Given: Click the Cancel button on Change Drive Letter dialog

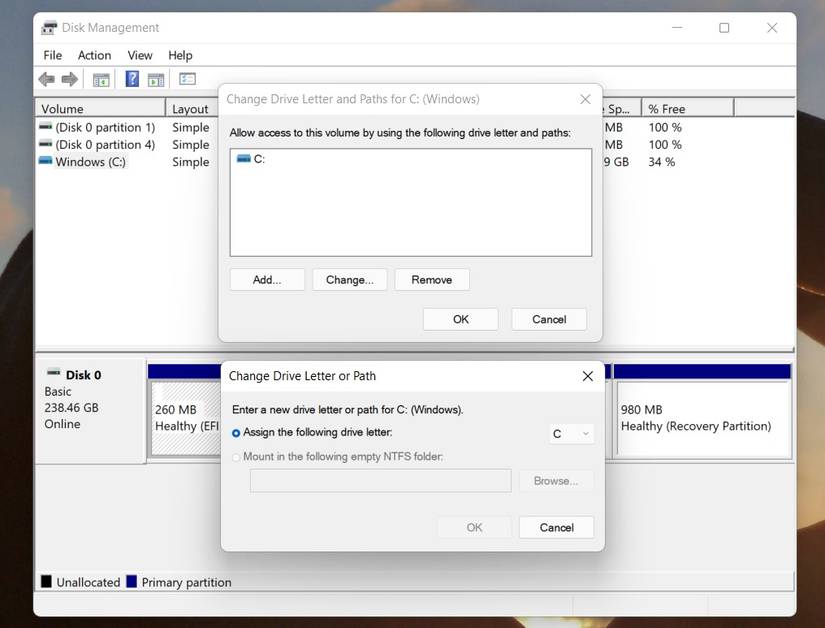Looking at the screenshot, I should [x=557, y=527].
